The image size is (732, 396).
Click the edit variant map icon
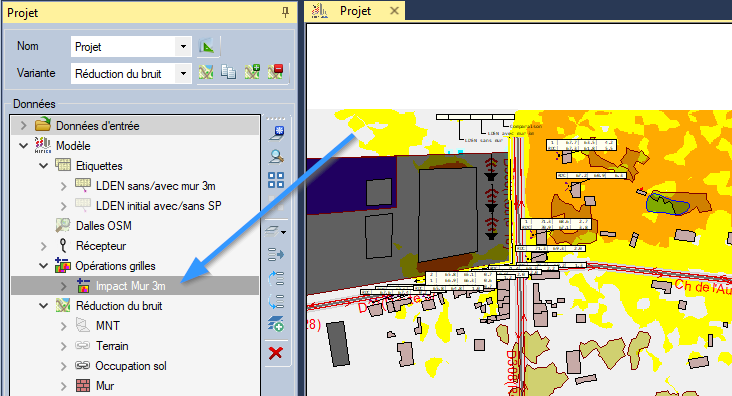[x=206, y=72]
